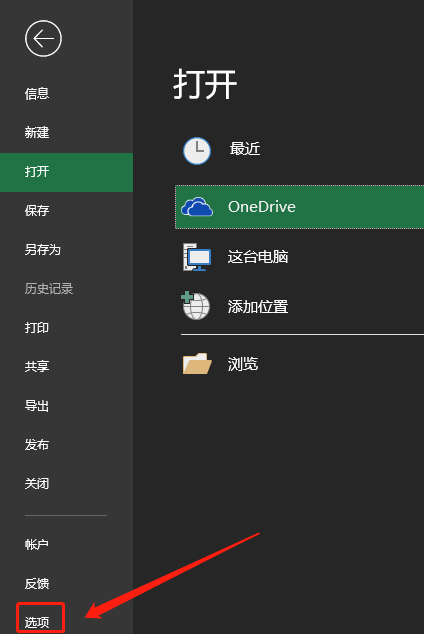Click 反馈 in the sidebar

pos(37,583)
